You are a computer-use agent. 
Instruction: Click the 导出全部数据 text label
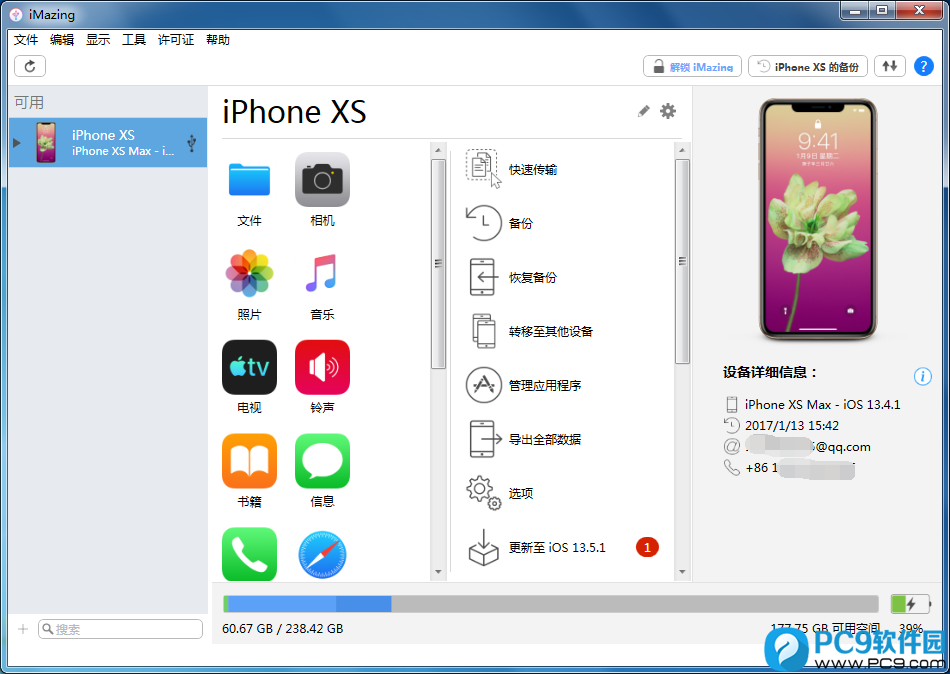[x=545, y=439]
